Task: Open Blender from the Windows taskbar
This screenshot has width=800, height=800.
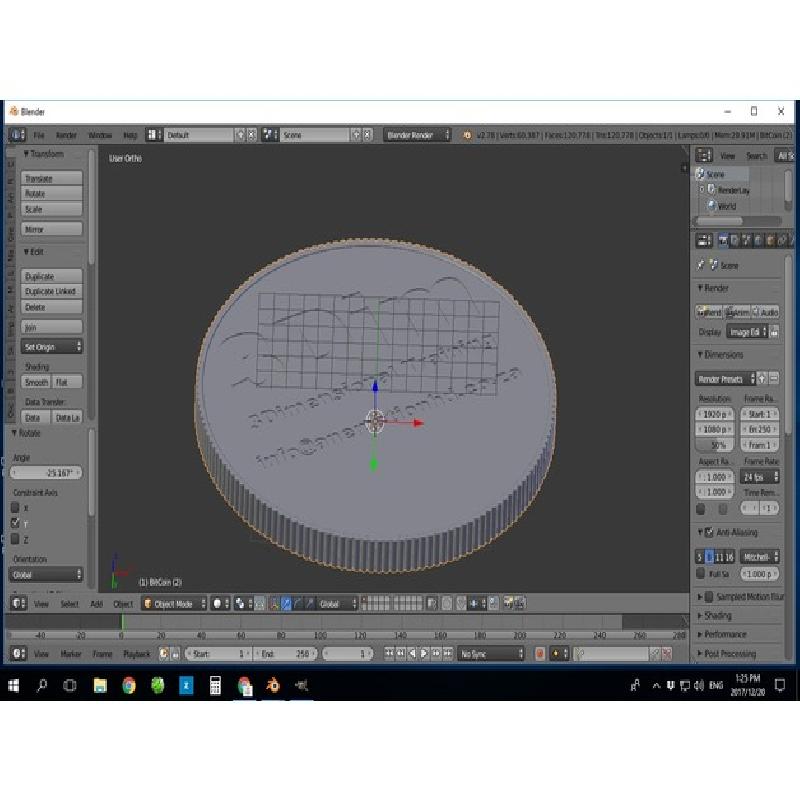Action: click(x=273, y=685)
